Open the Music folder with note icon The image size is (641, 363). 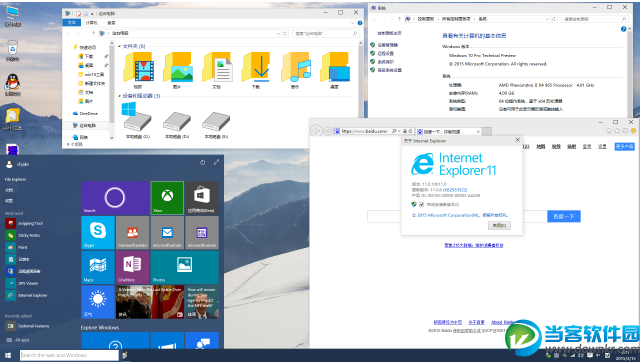pyautogui.click(x=295, y=69)
